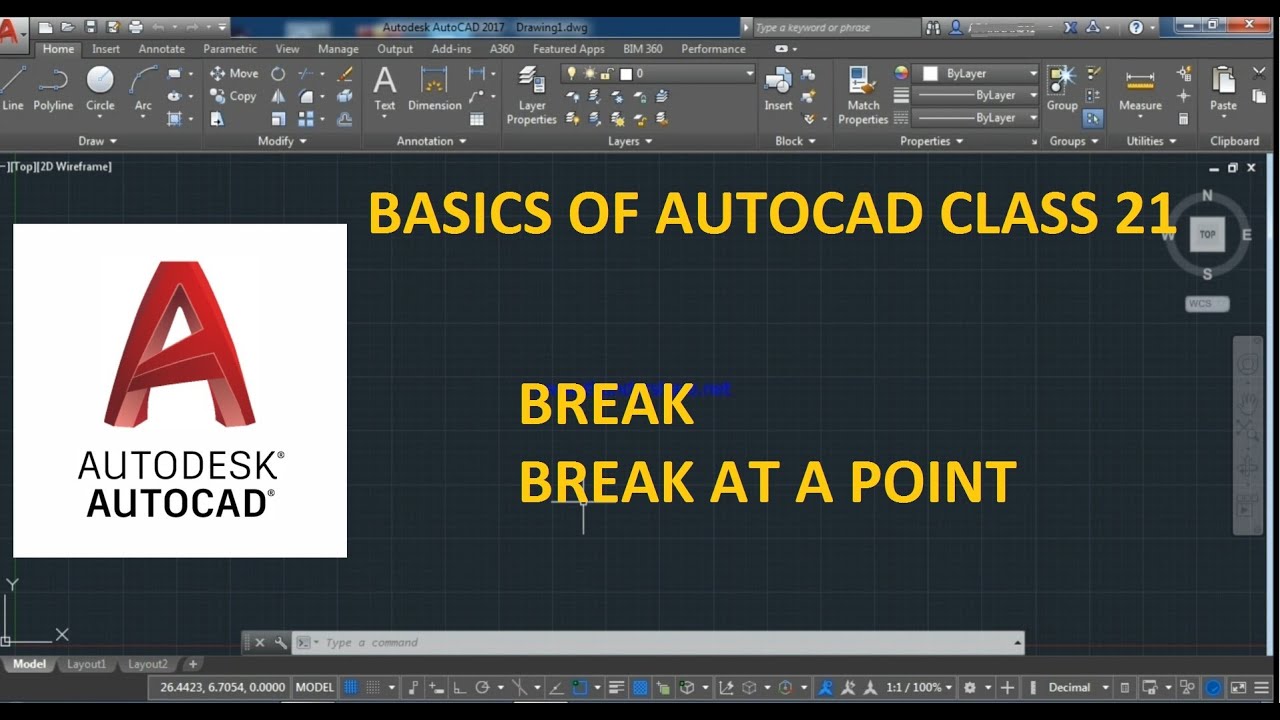Select the Dimension tool
The width and height of the screenshot is (1280, 720).
(x=435, y=88)
